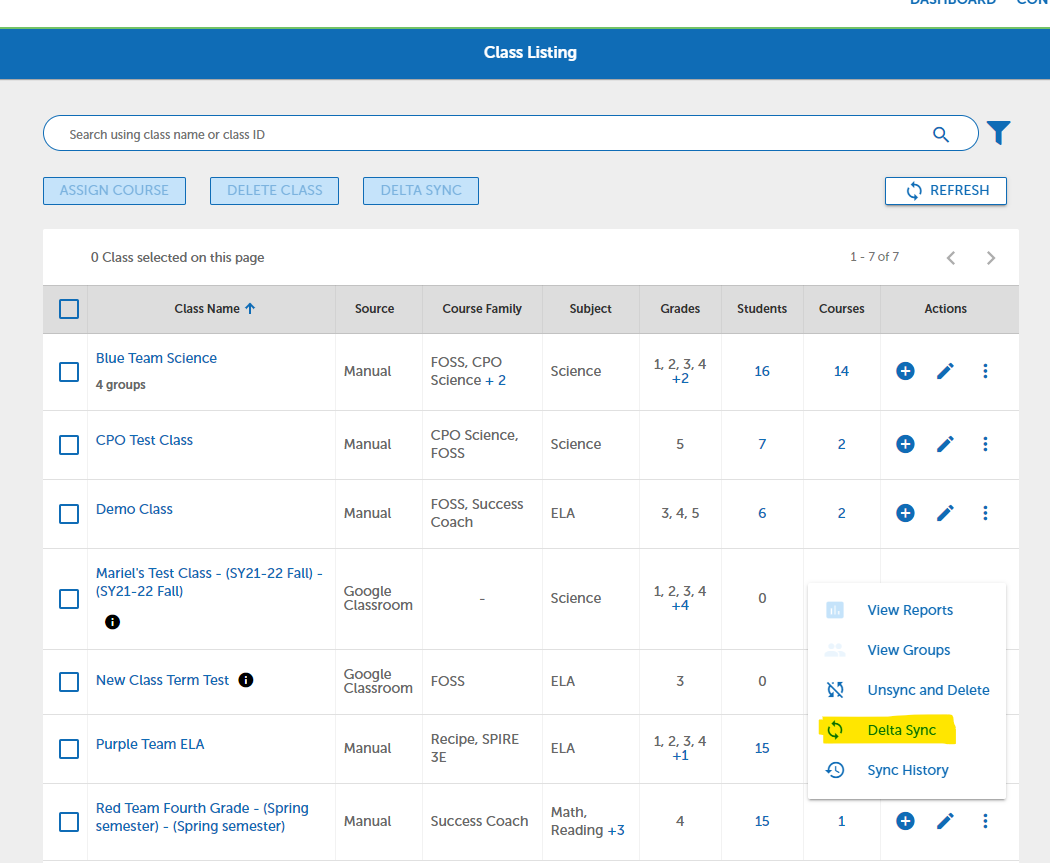This screenshot has height=863, width=1050.
Task: Expand '+ 2' course families for Blue Team
Action: [x=496, y=380]
